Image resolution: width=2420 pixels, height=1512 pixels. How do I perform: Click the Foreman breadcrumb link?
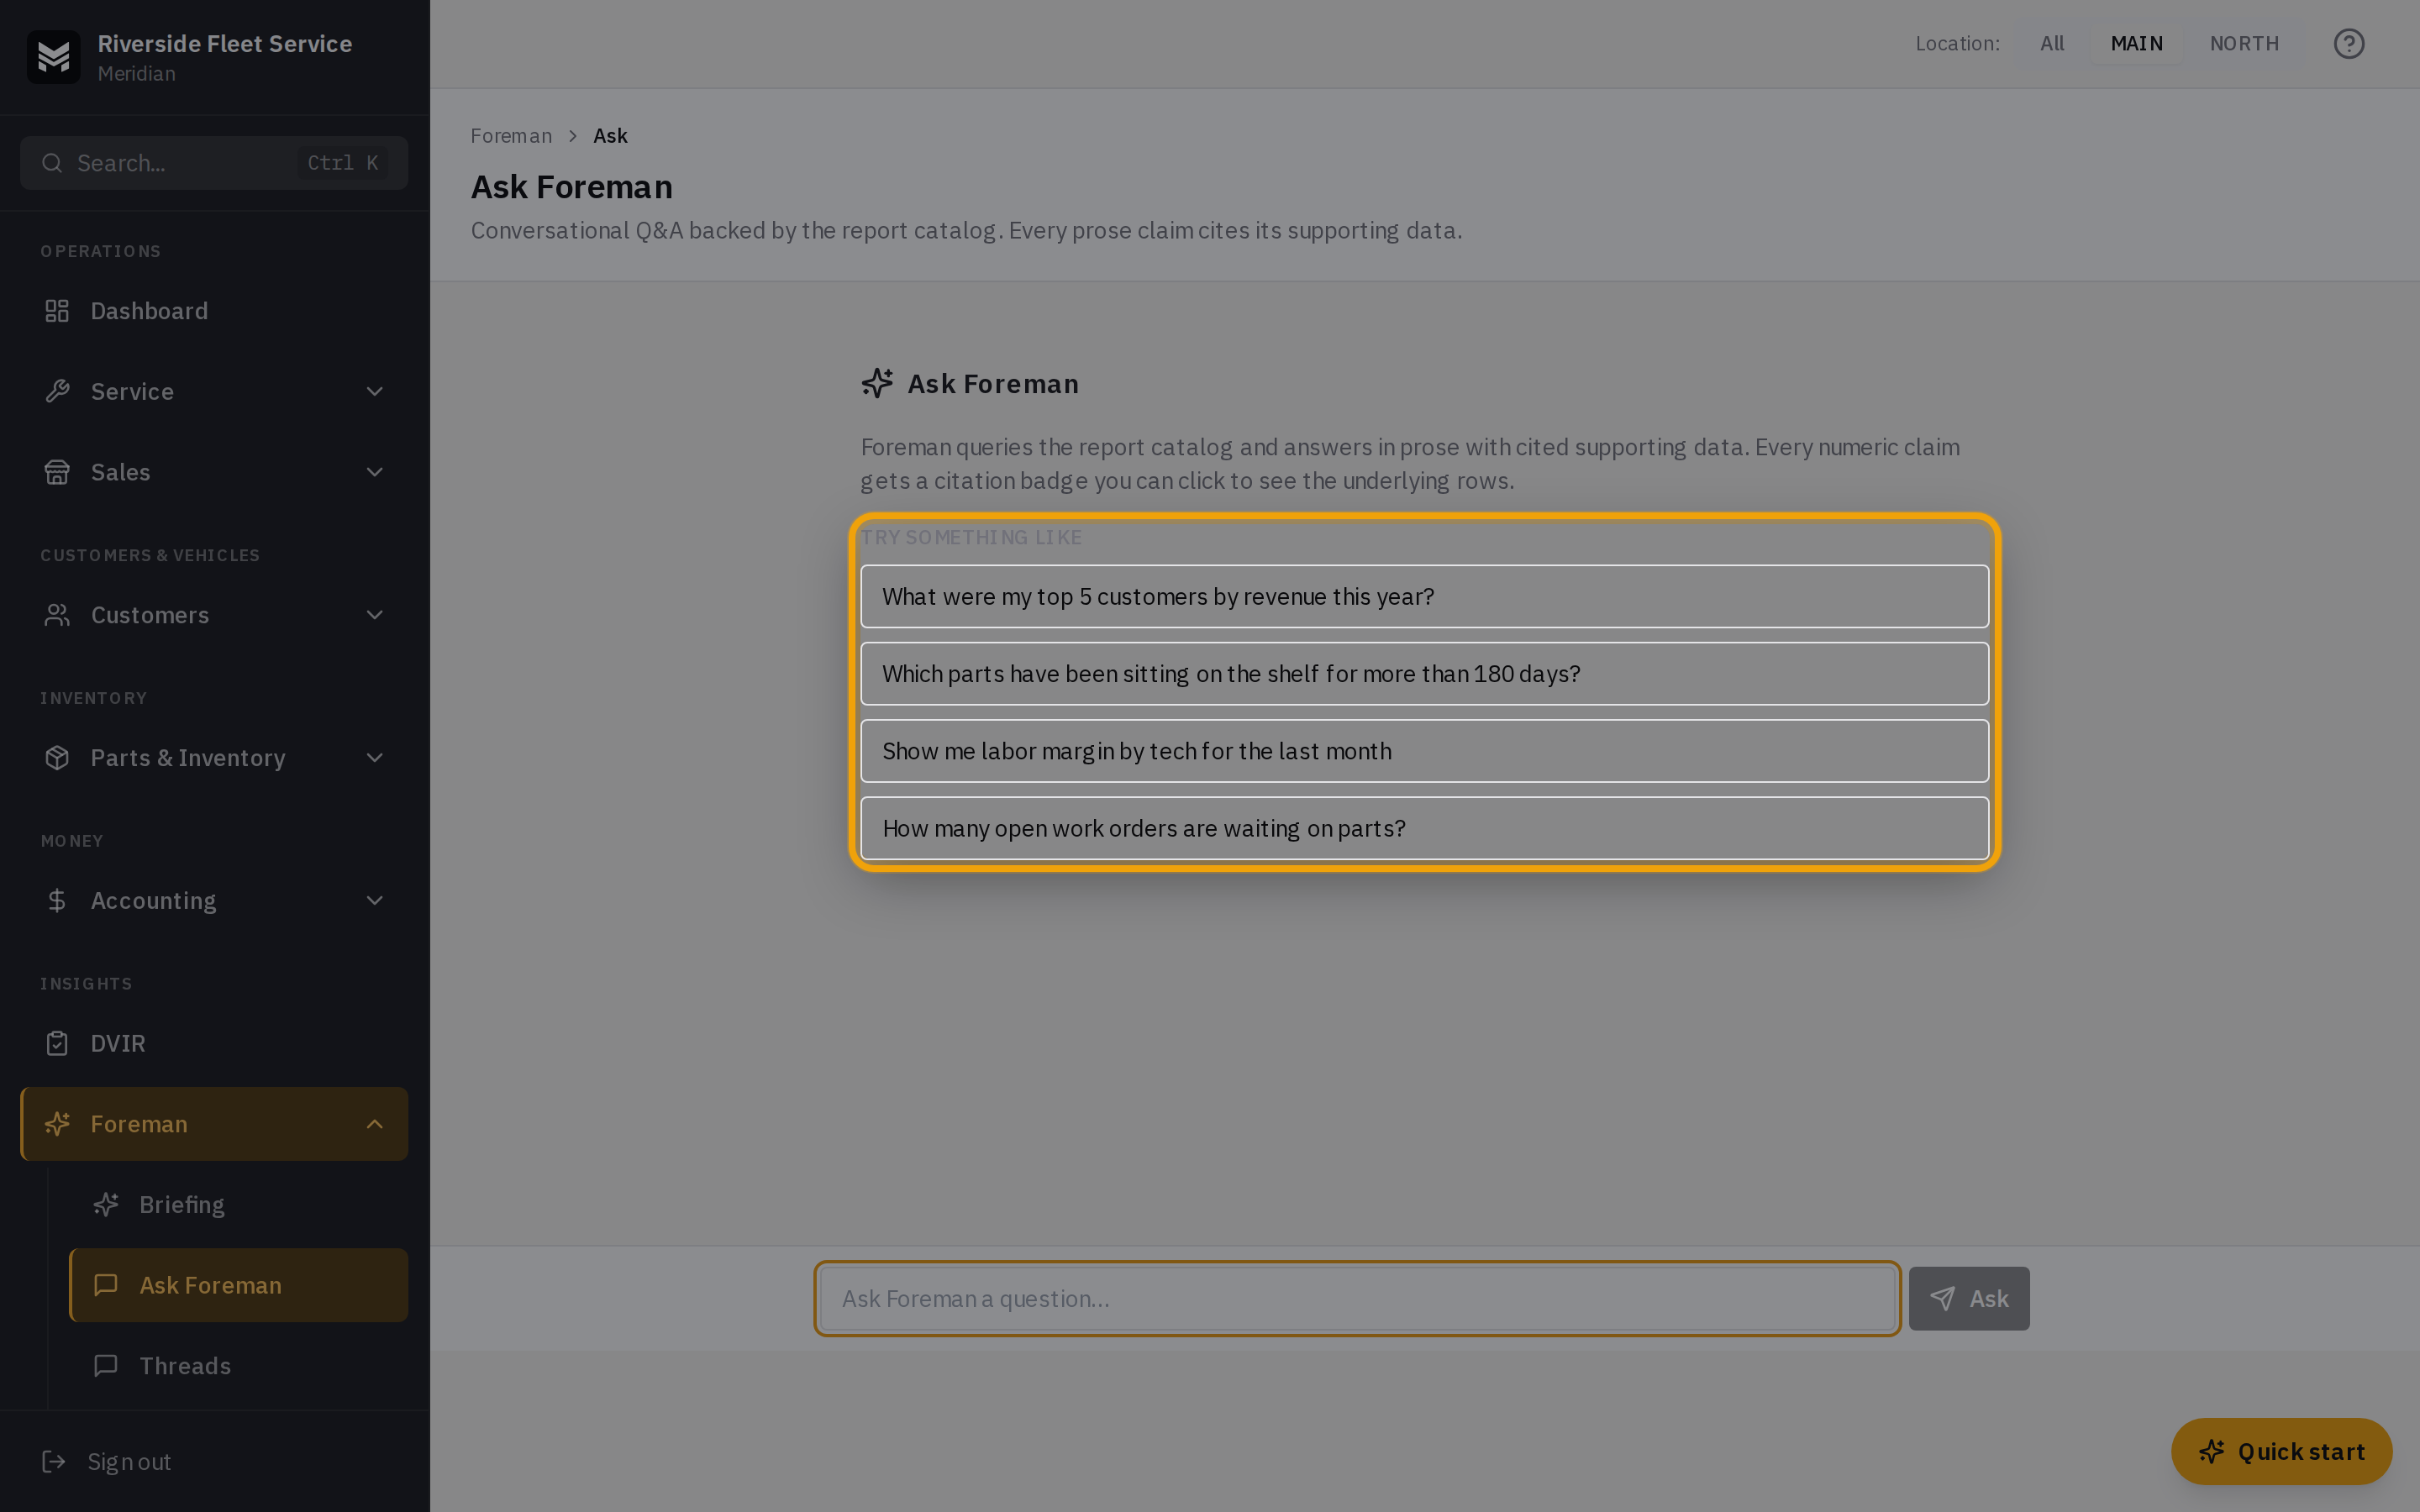(x=511, y=136)
